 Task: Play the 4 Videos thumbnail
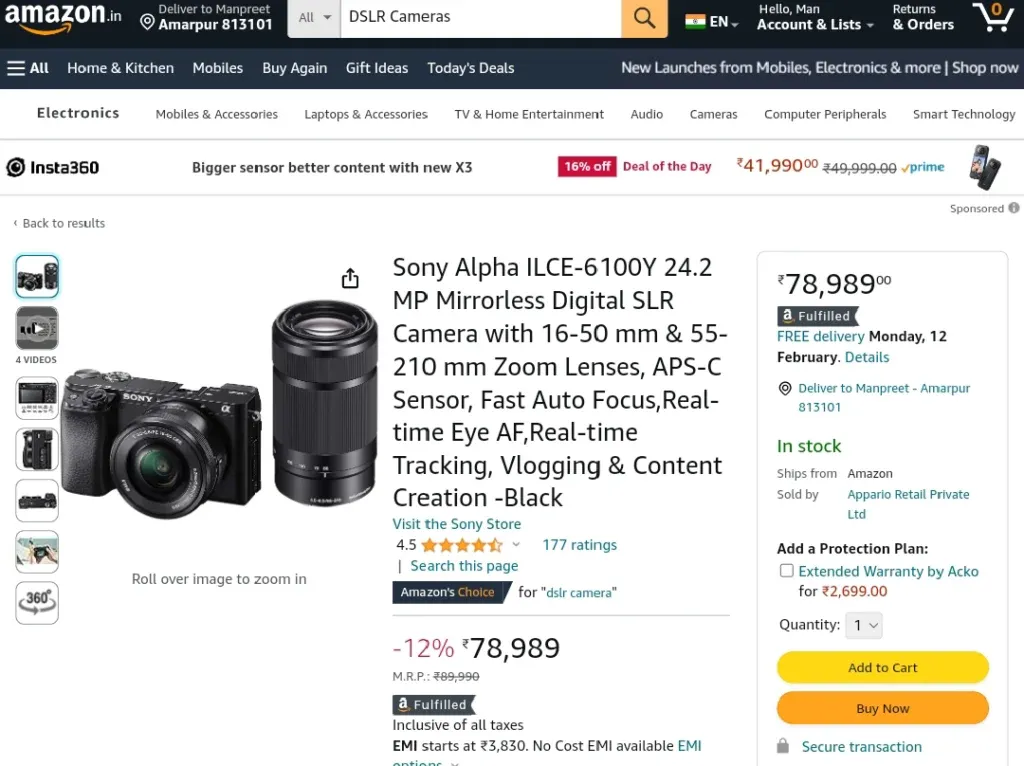tap(37, 328)
